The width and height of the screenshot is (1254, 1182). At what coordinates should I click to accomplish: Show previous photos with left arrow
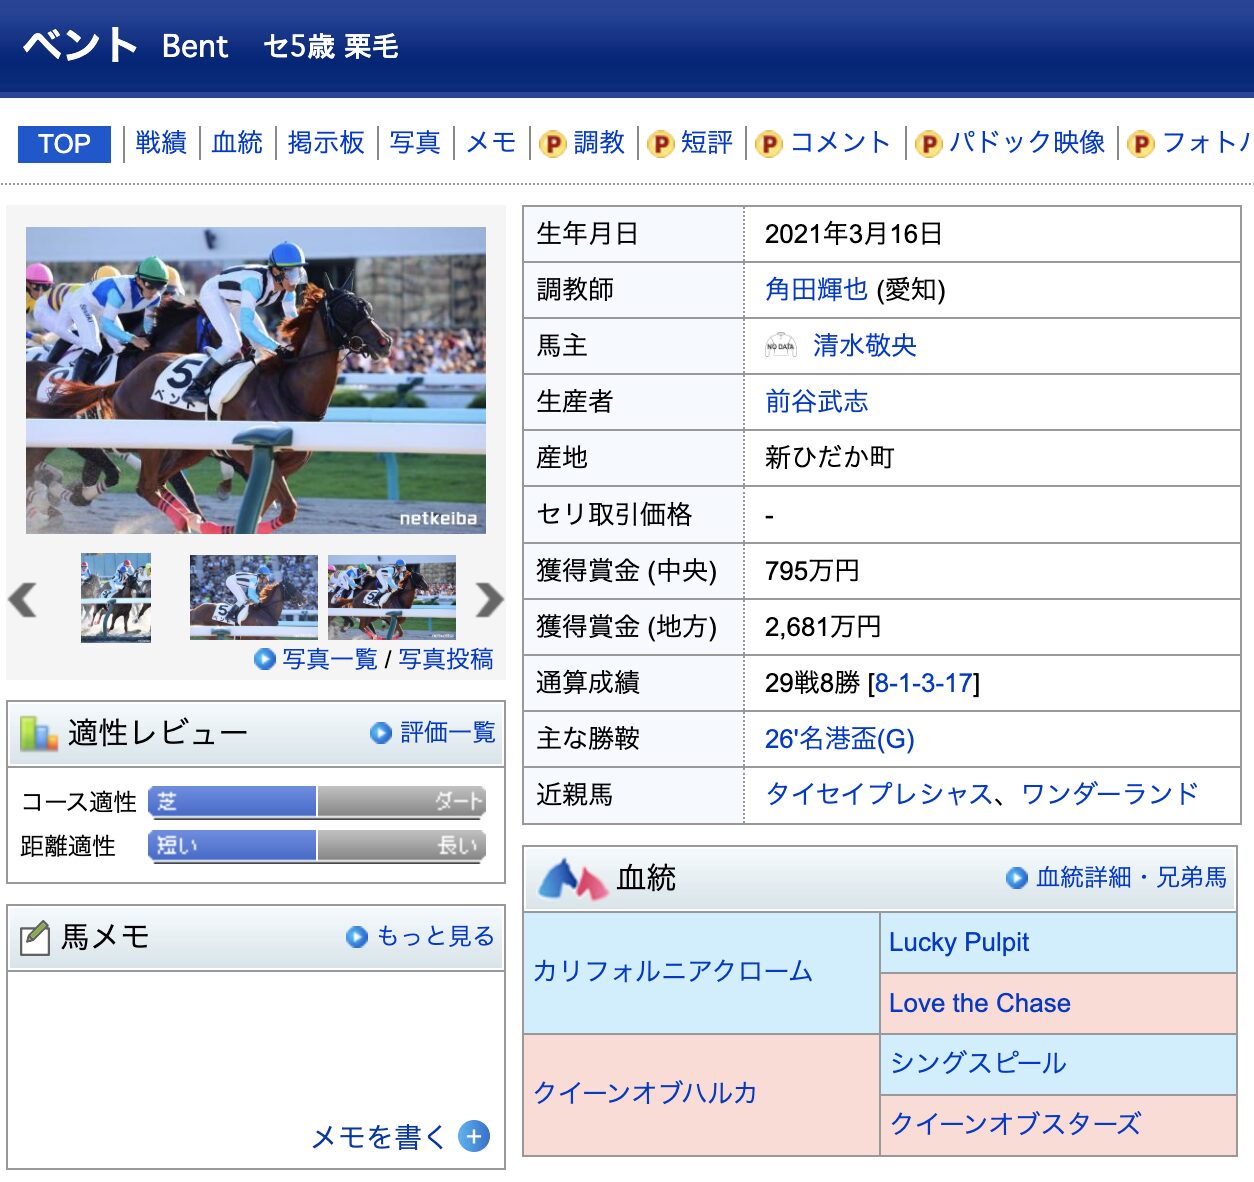[22, 600]
